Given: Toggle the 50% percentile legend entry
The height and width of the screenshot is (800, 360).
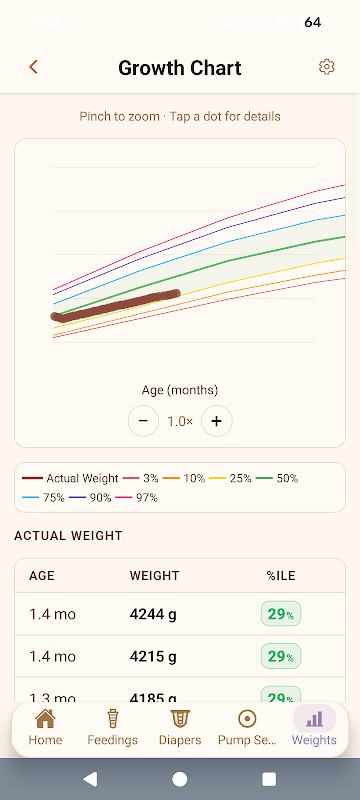Looking at the screenshot, I should pos(276,479).
